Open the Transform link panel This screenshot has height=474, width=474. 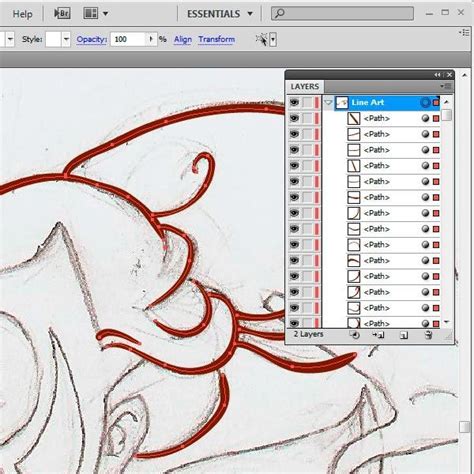point(216,39)
